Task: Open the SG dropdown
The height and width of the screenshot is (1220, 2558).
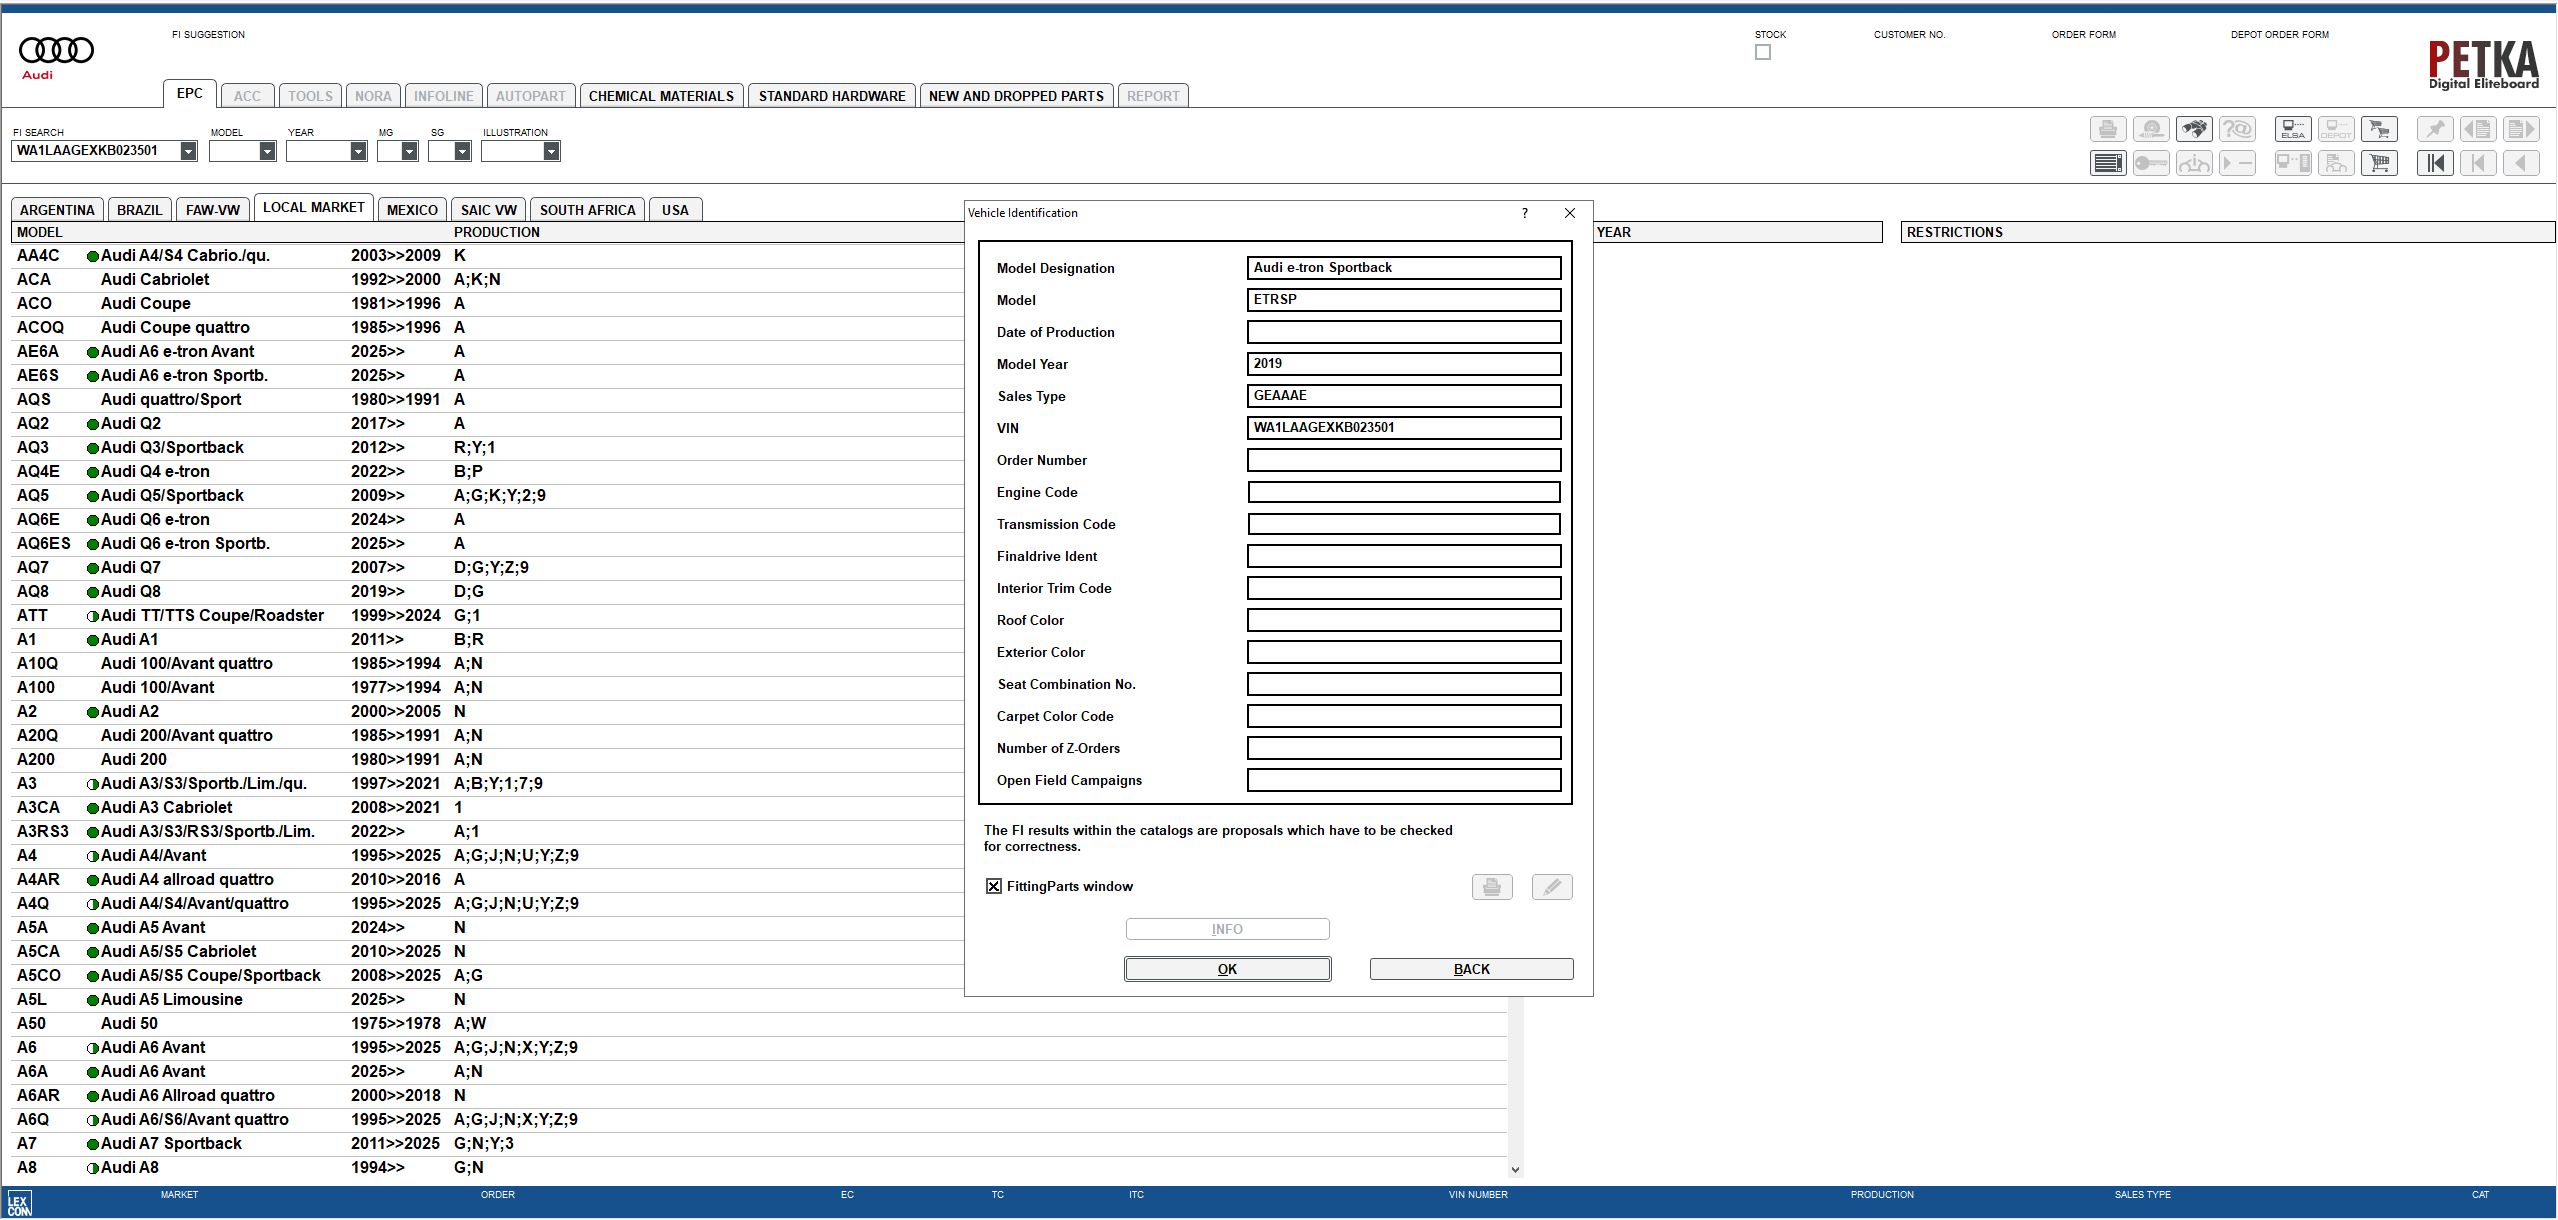Action: click(462, 151)
